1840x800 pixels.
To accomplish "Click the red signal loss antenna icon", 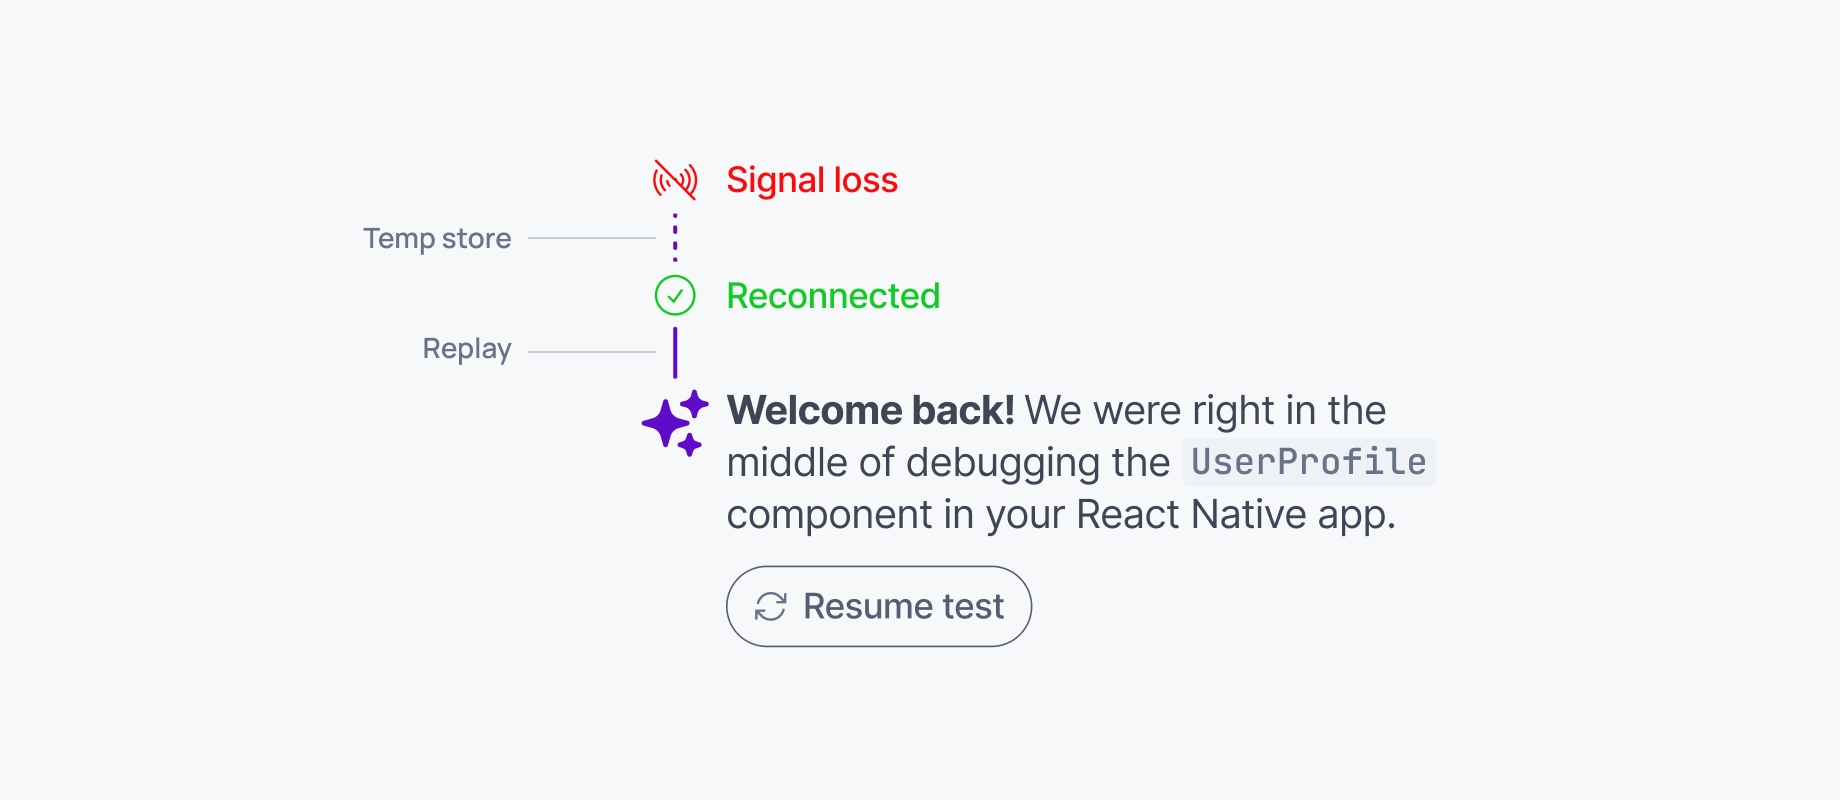I will point(675,180).
